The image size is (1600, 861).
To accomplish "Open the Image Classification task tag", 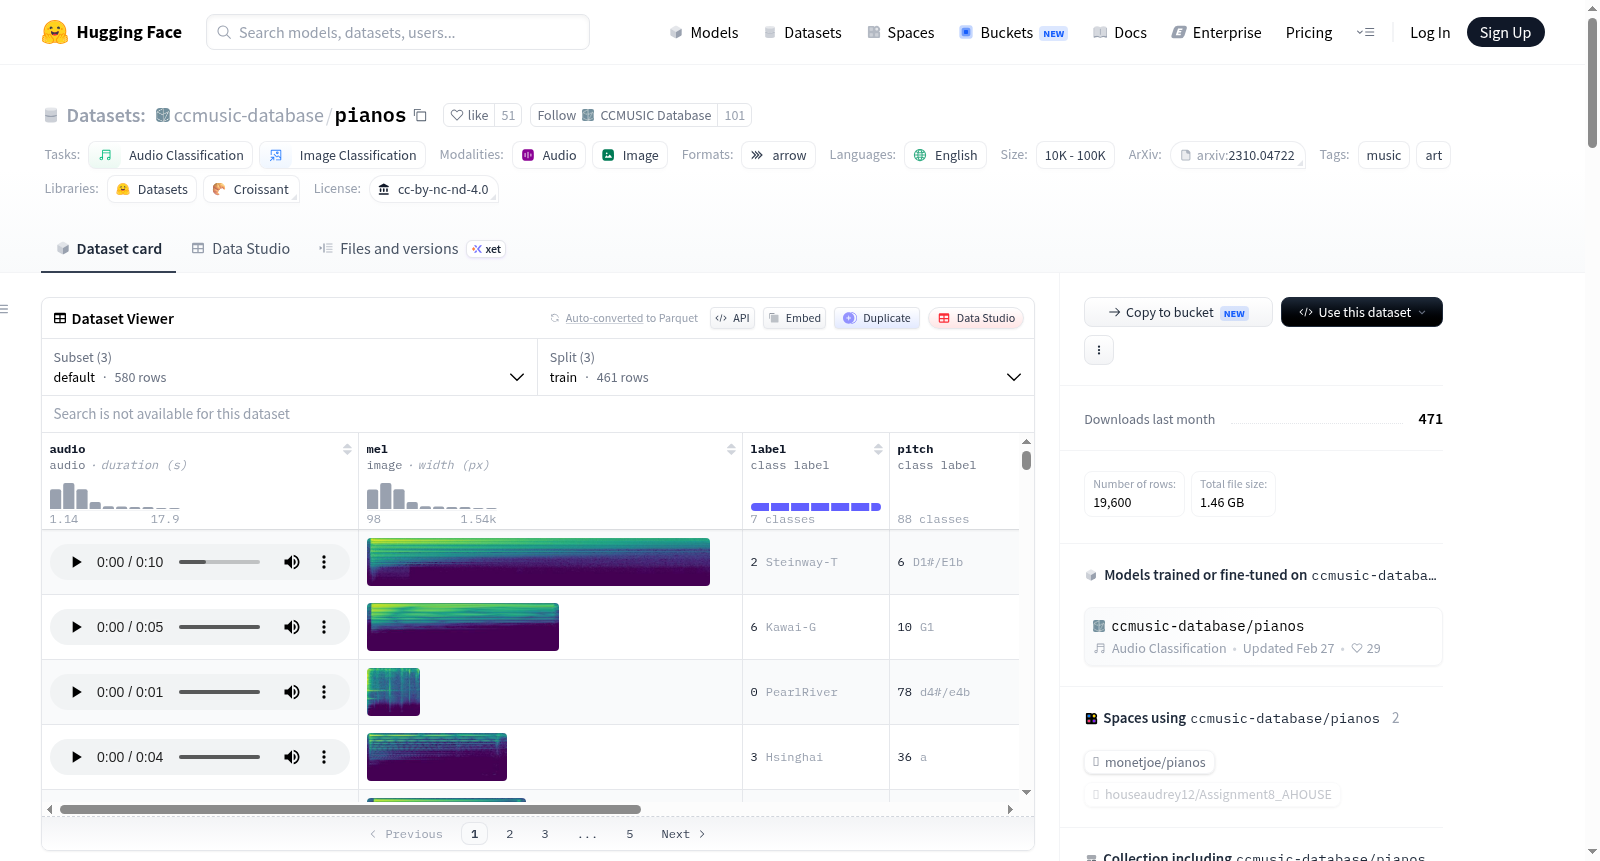I will point(343,155).
